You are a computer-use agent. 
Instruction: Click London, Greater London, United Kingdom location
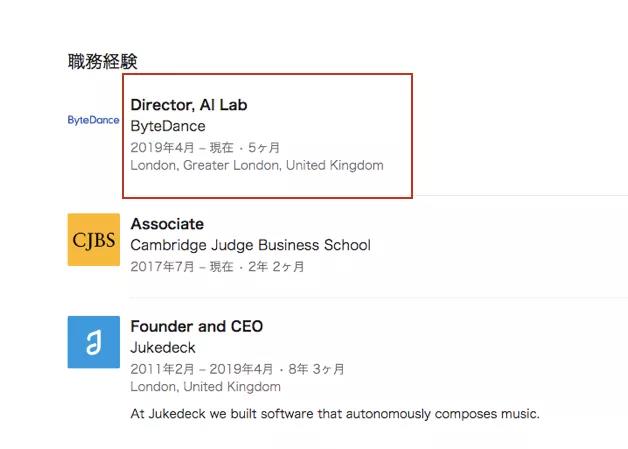(x=257, y=165)
